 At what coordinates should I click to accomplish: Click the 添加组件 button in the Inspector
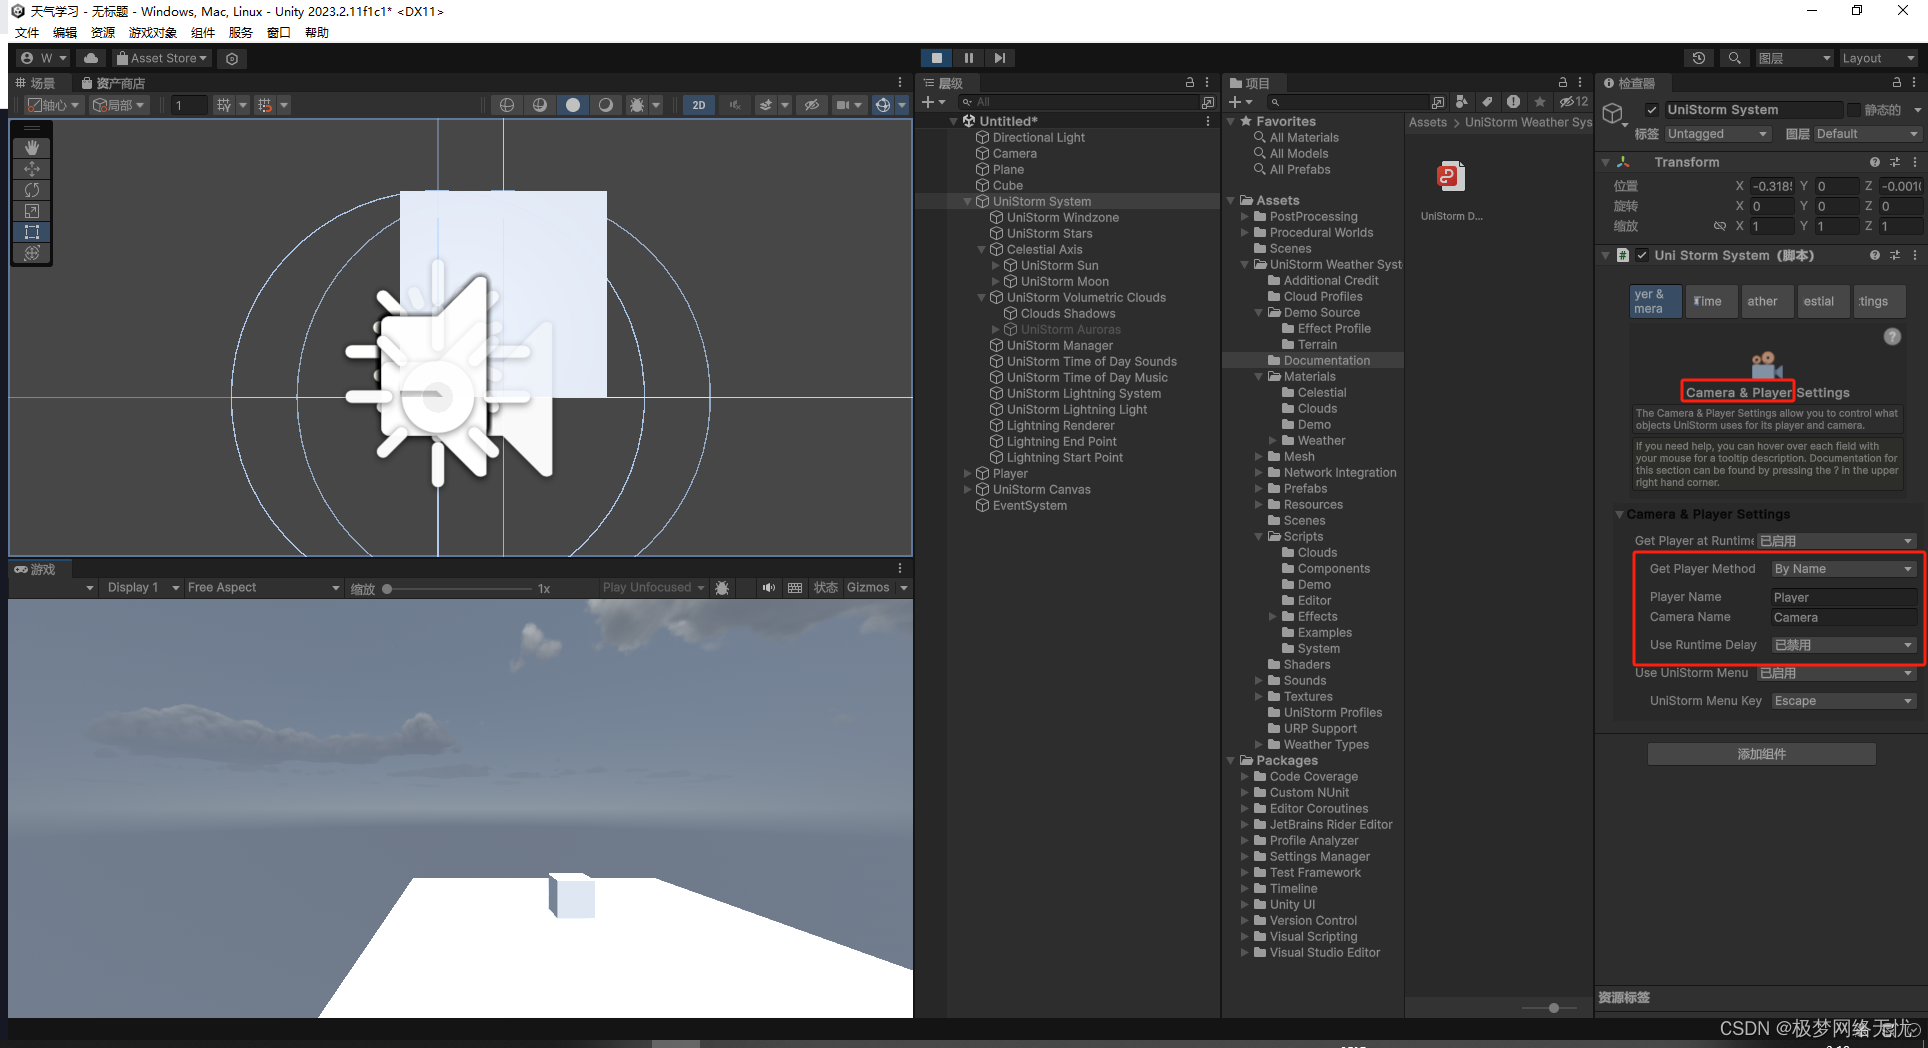point(1761,753)
